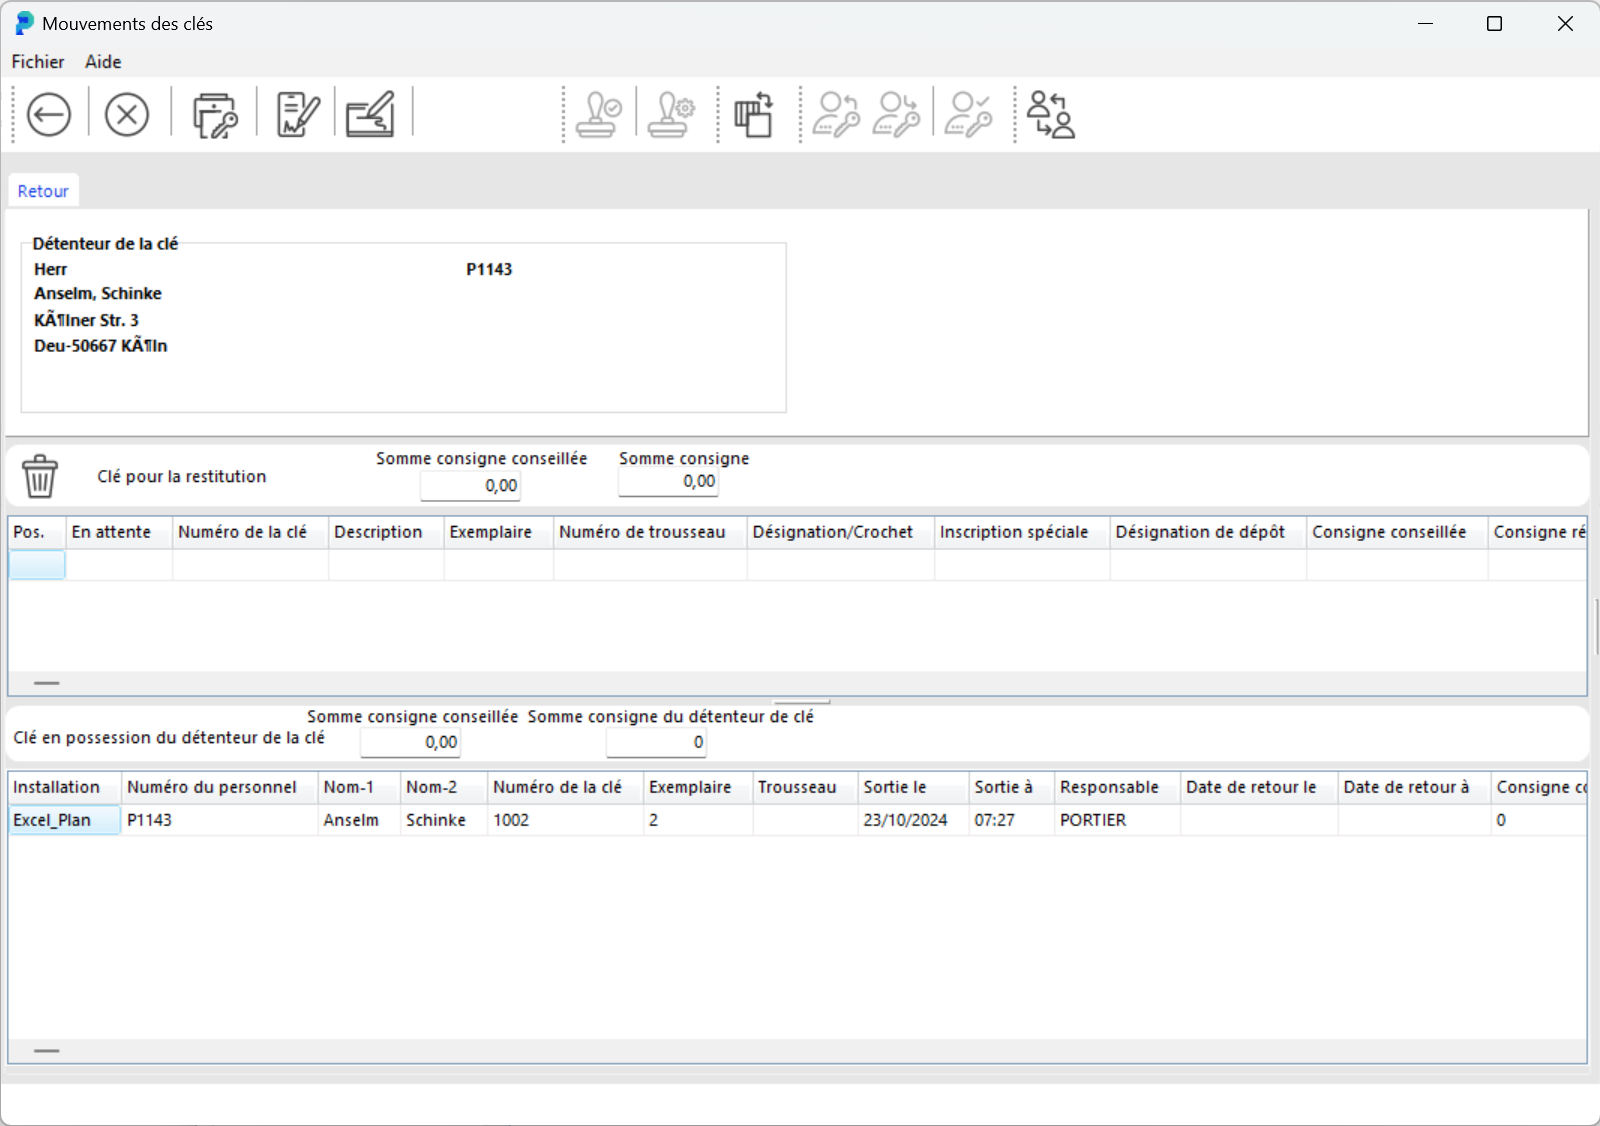Click the transfer columns swap icon

point(754,115)
